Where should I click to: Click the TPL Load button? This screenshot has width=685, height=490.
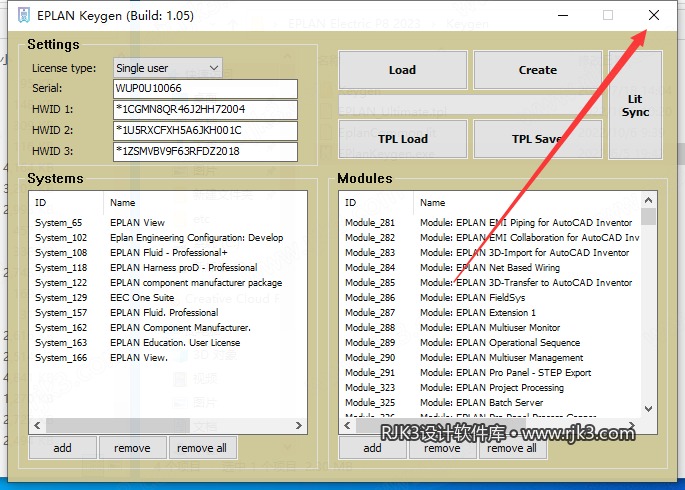(402, 139)
